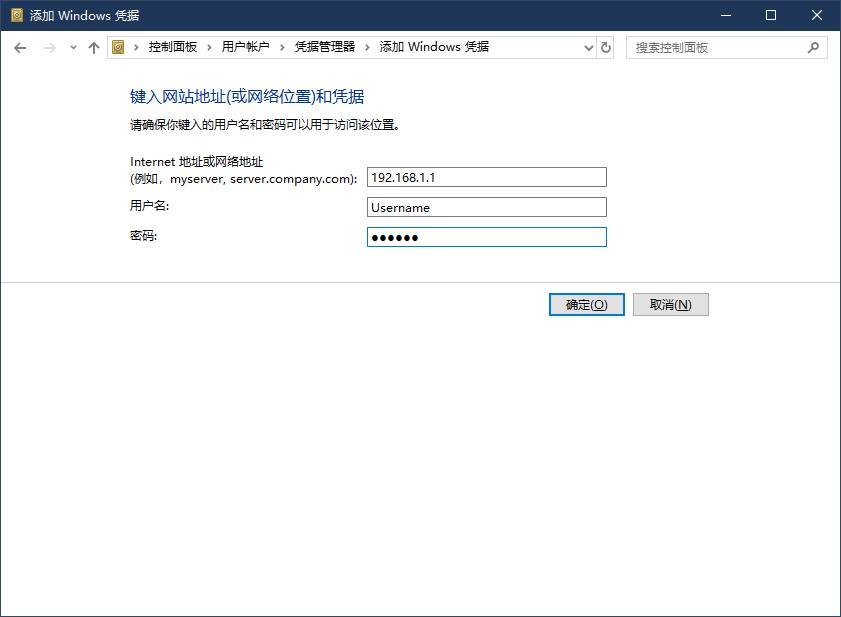
Task: Go up one level with the up arrow
Action: pos(94,48)
